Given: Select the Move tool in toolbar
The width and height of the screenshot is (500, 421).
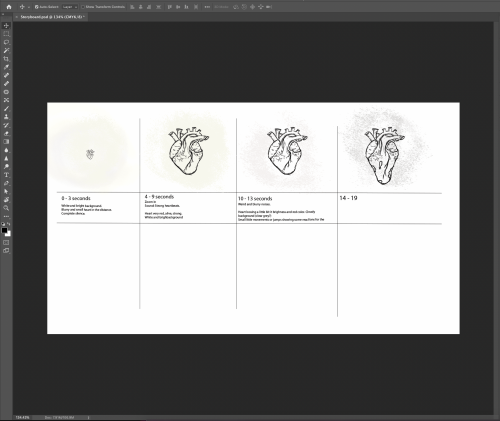Looking at the screenshot, I should 6,26.
